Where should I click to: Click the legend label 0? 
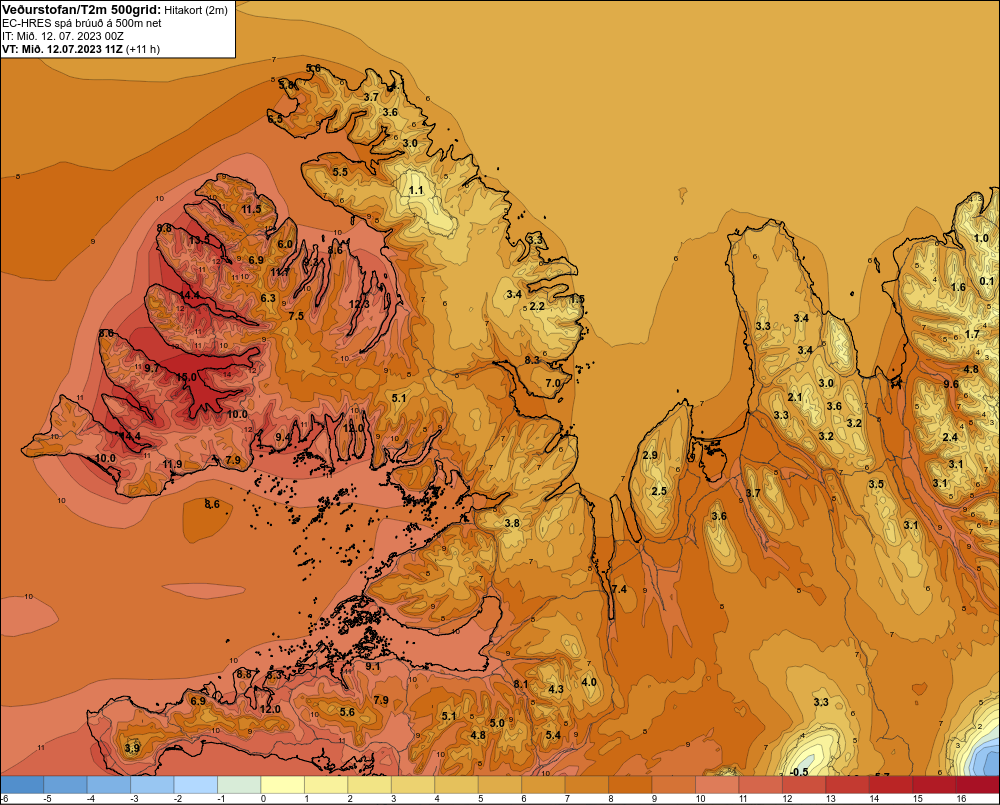pyautogui.click(x=263, y=799)
